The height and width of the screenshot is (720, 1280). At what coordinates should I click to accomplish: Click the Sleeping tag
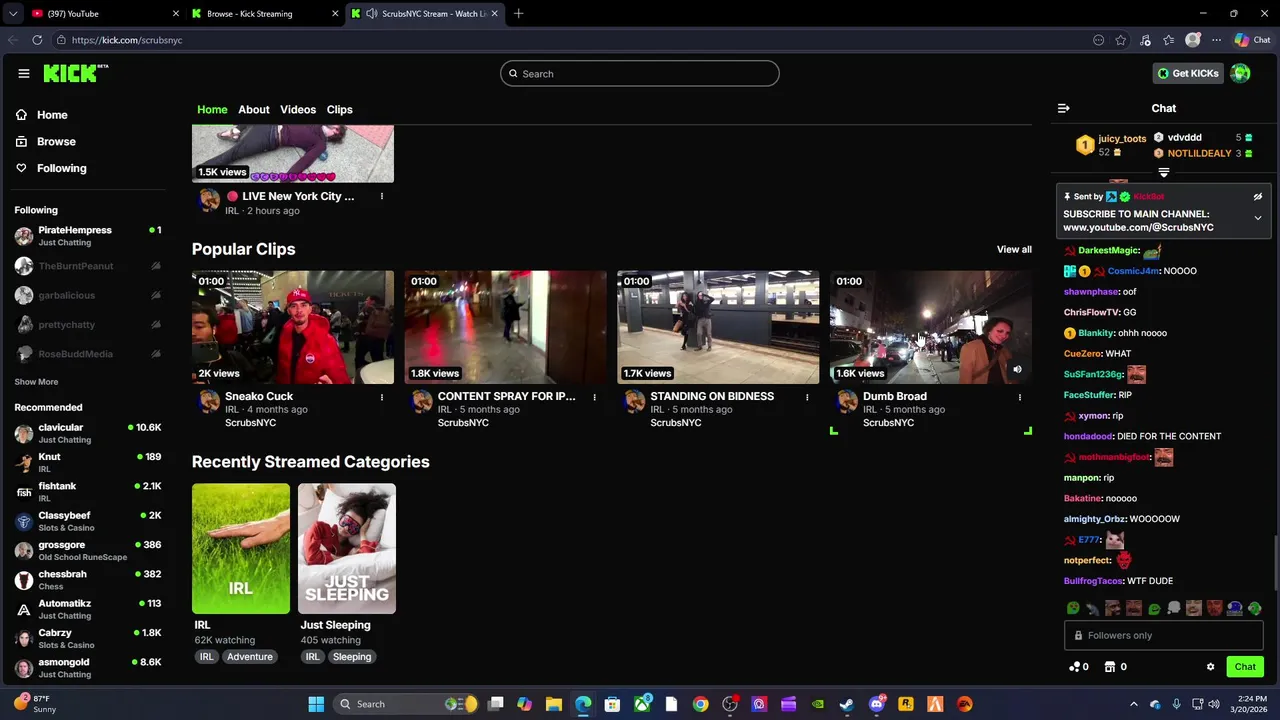point(352,657)
